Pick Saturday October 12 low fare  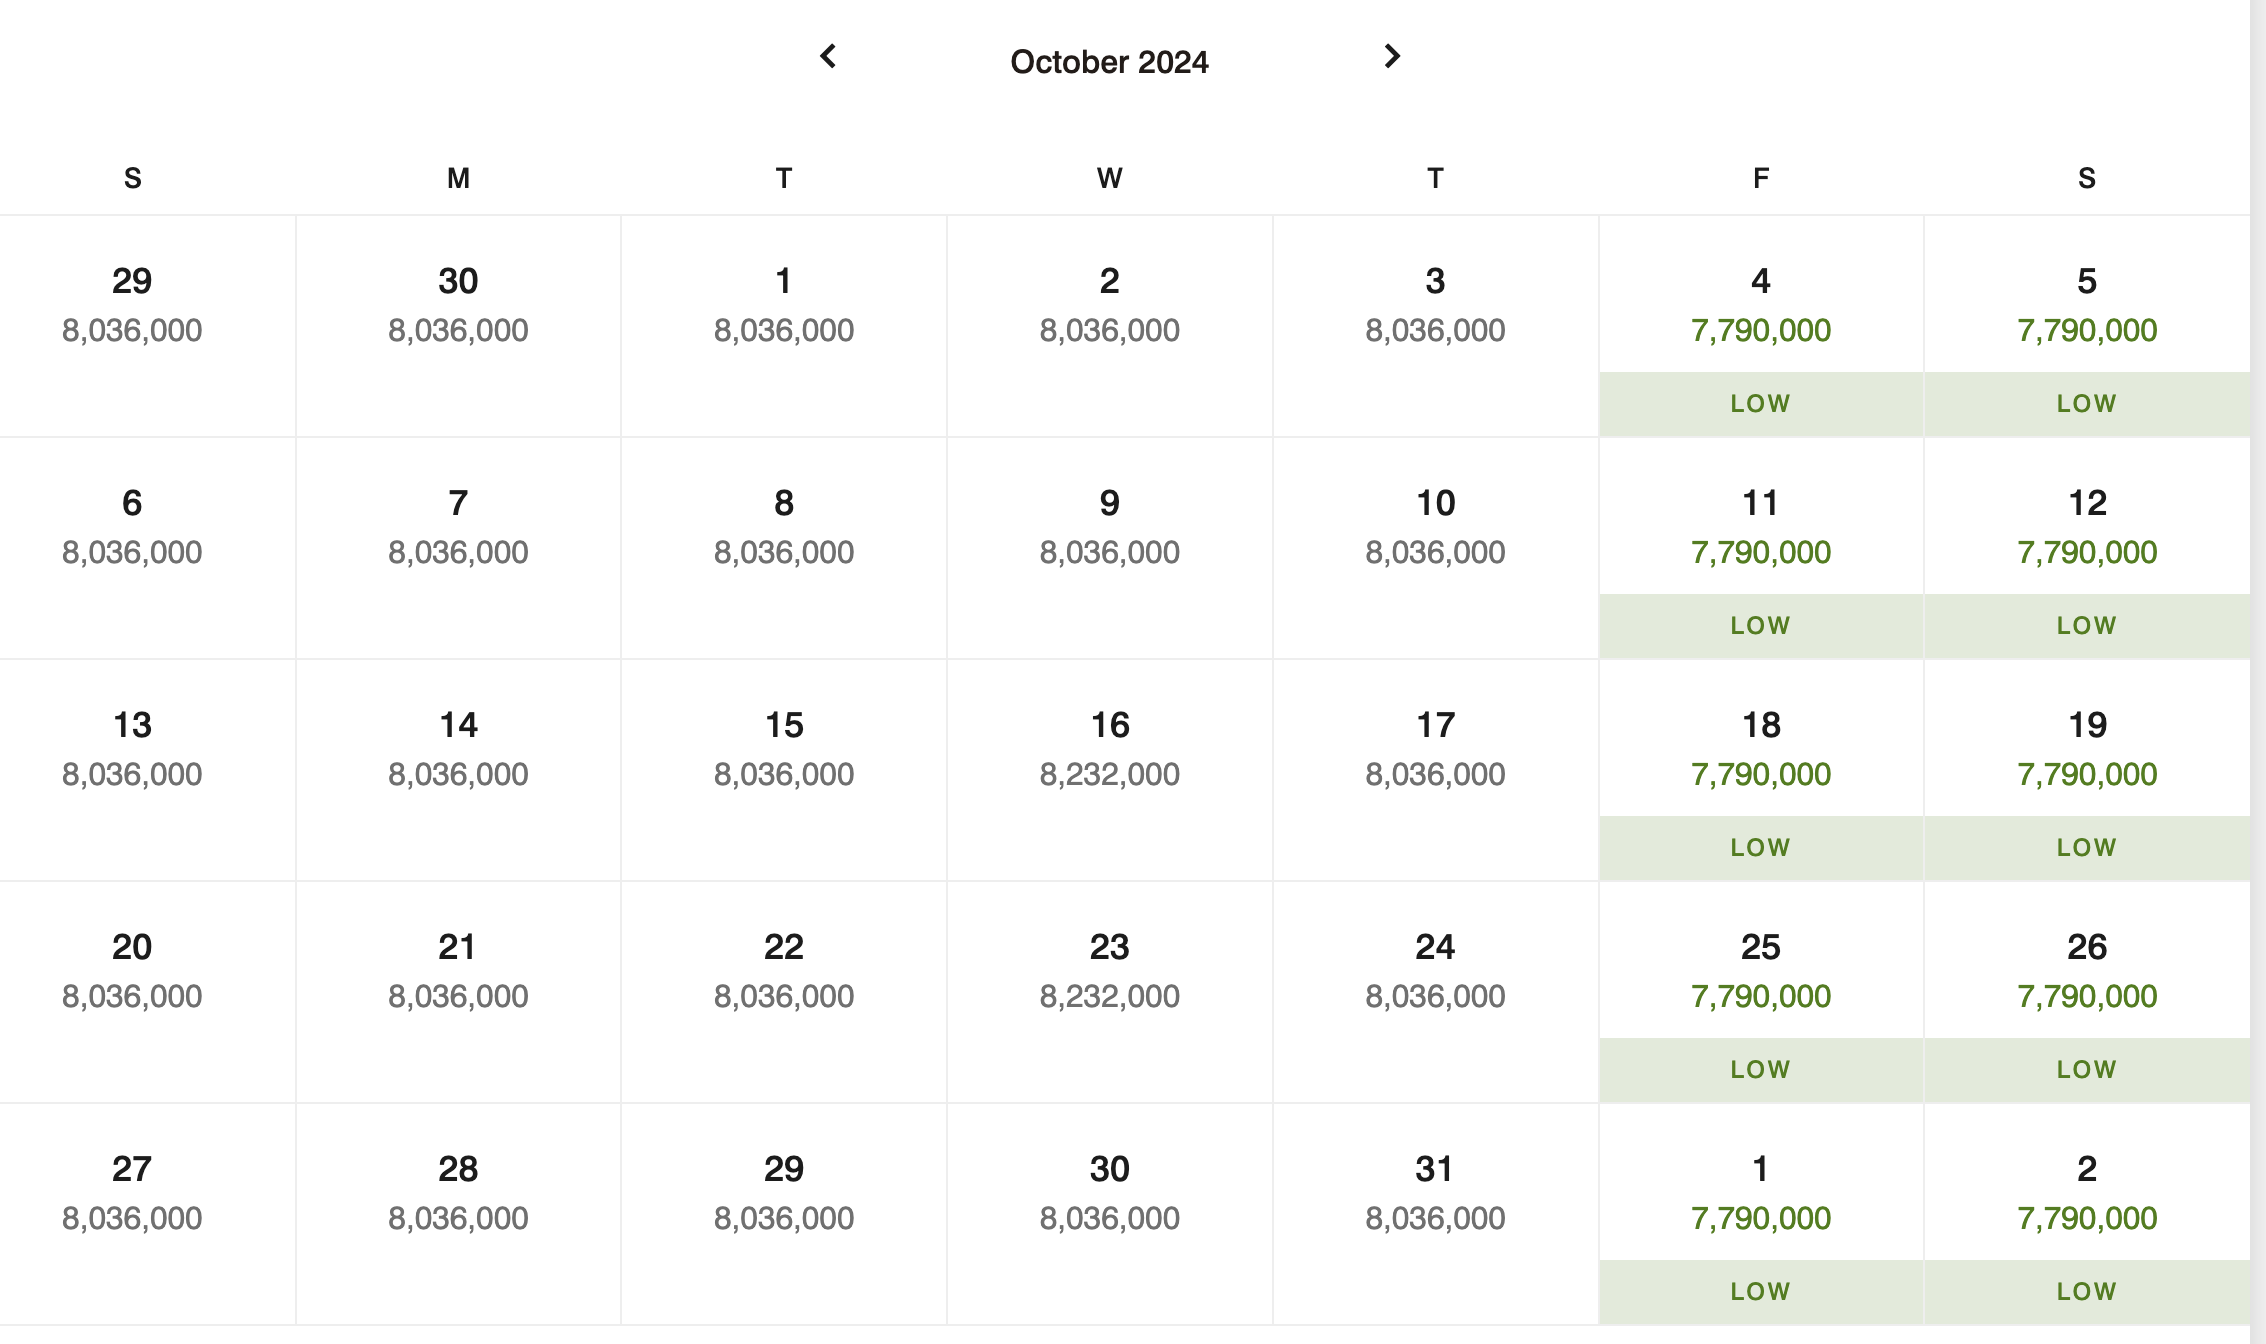[x=2087, y=548]
